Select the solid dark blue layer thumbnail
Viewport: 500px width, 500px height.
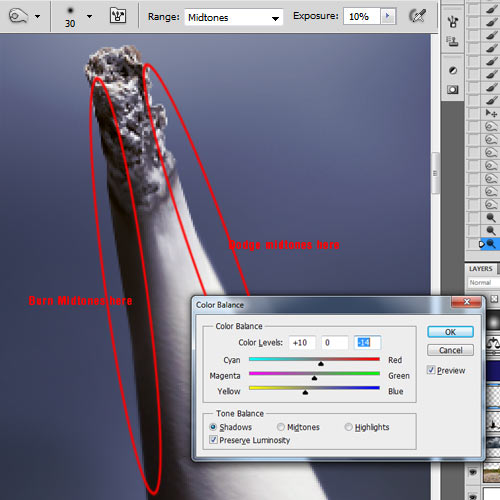point(493,370)
